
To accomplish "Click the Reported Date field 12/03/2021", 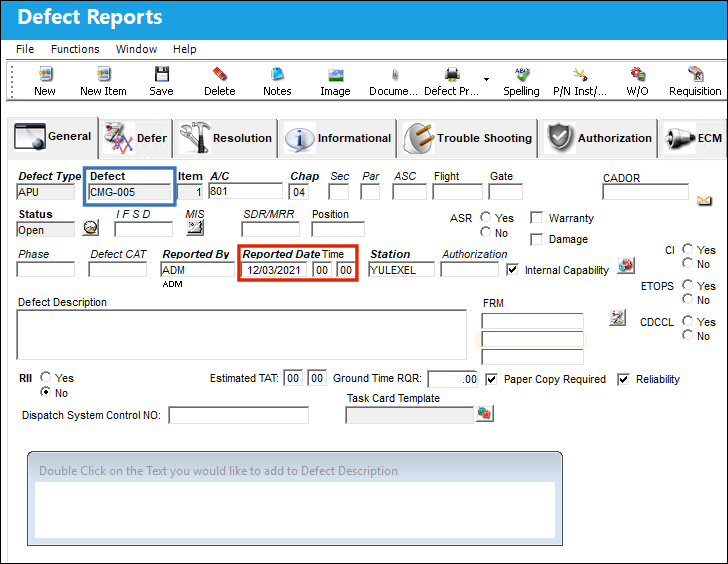I will (273, 270).
